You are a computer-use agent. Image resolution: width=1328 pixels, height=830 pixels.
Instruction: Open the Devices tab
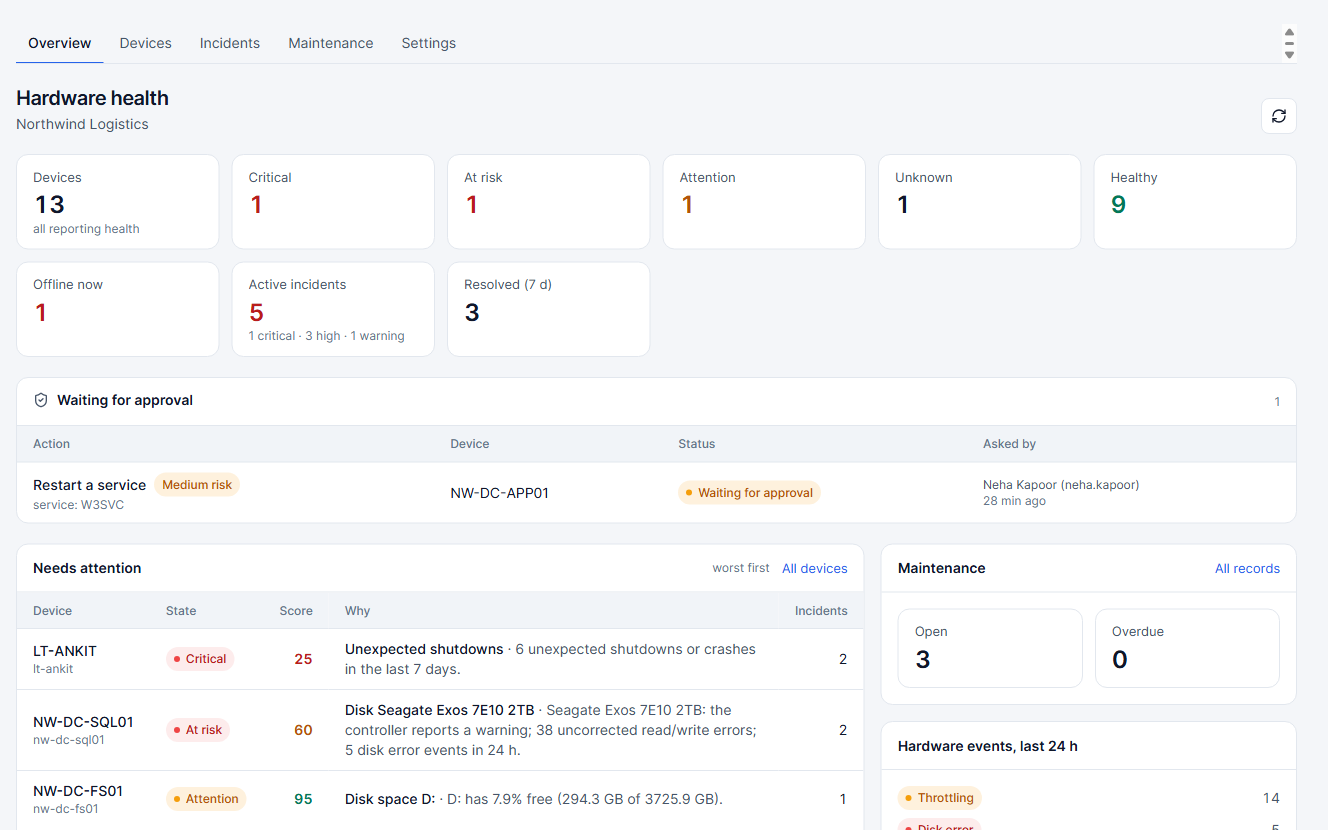click(146, 43)
